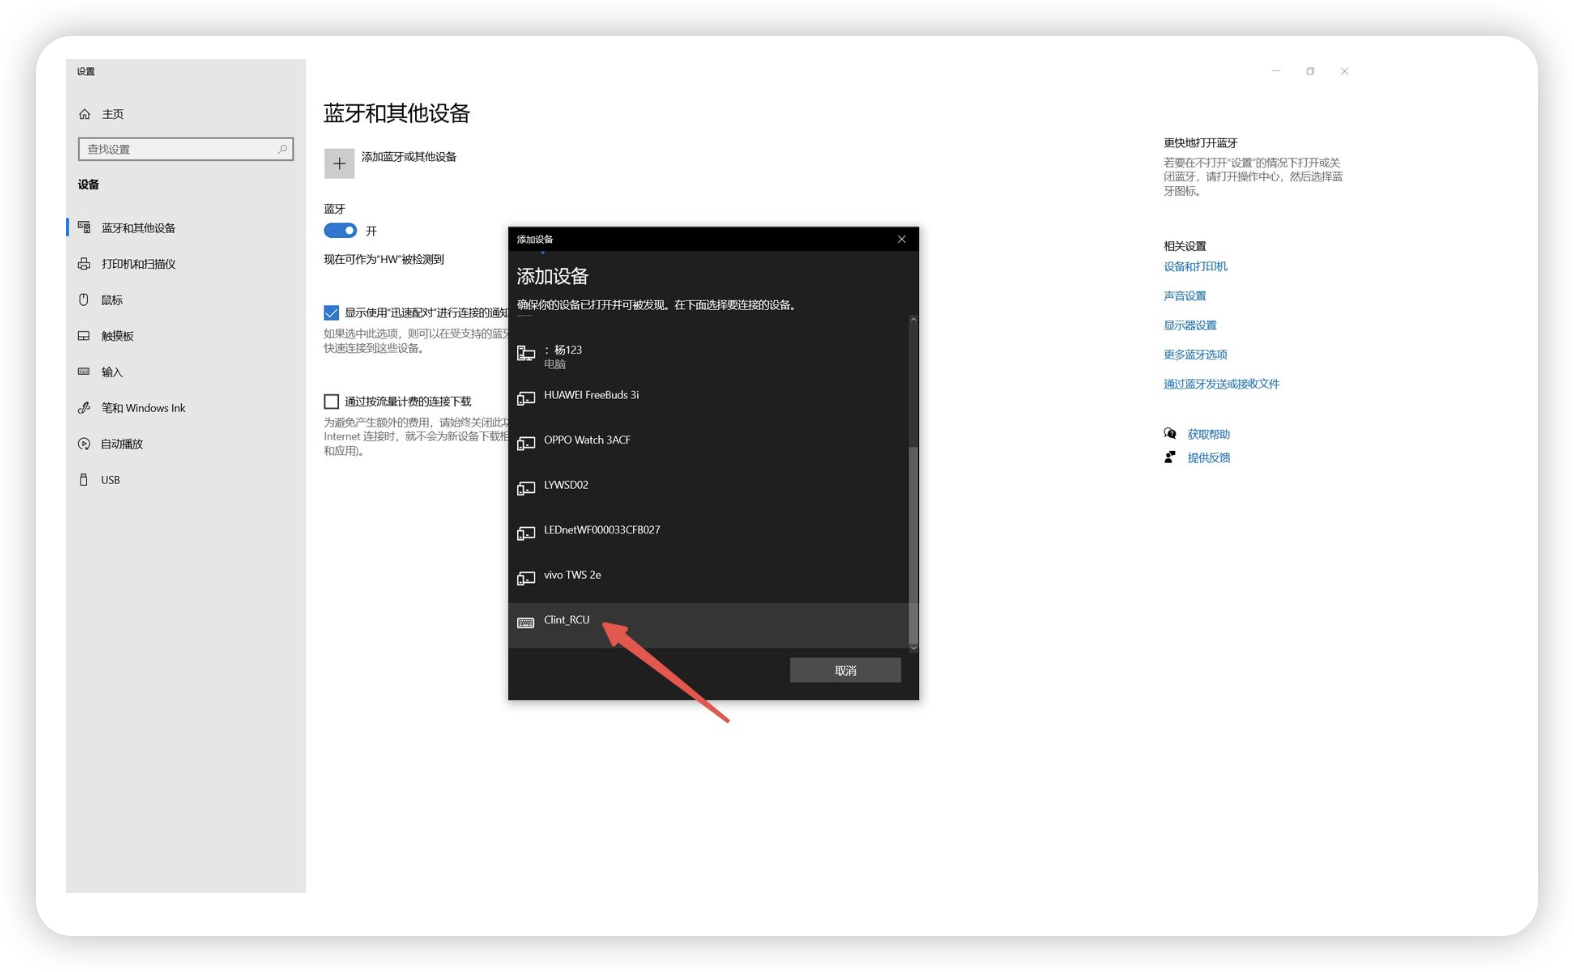Open 声音设置 link

coord(1185,296)
